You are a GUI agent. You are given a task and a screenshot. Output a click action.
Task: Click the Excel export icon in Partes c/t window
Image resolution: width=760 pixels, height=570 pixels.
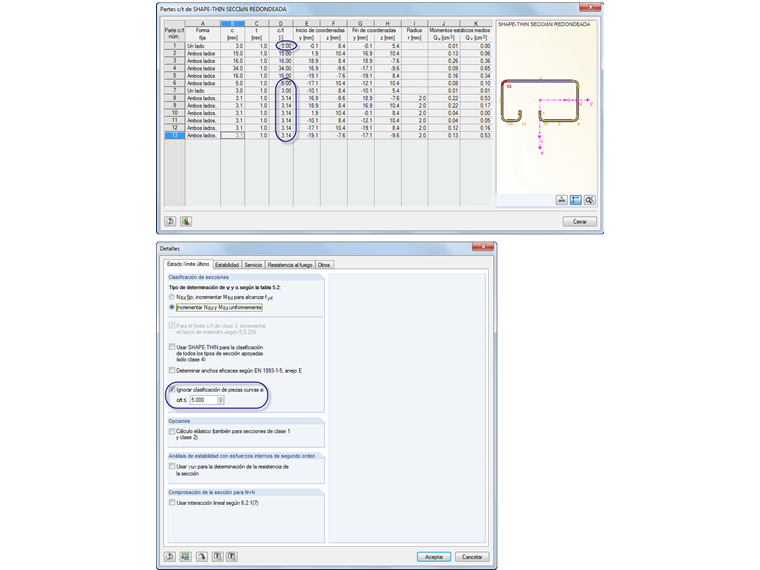(186, 221)
